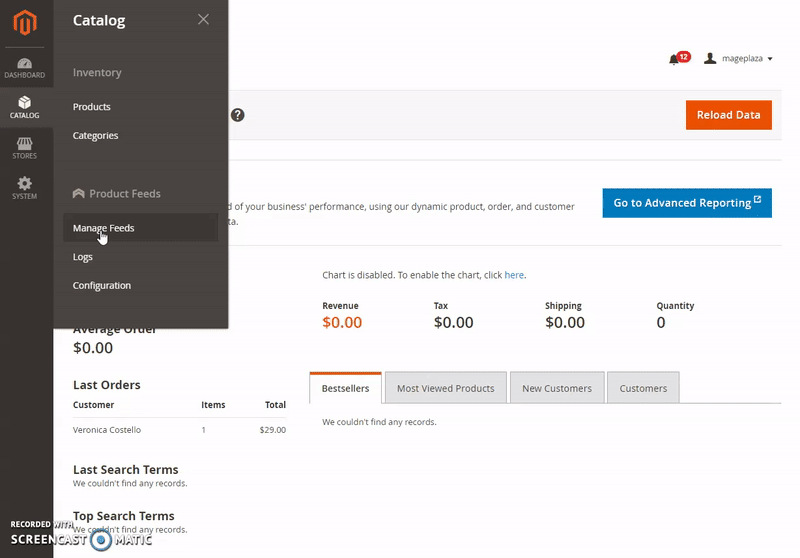Open the notifications bell icon
The width and height of the screenshot is (800, 558).
pyautogui.click(x=675, y=59)
